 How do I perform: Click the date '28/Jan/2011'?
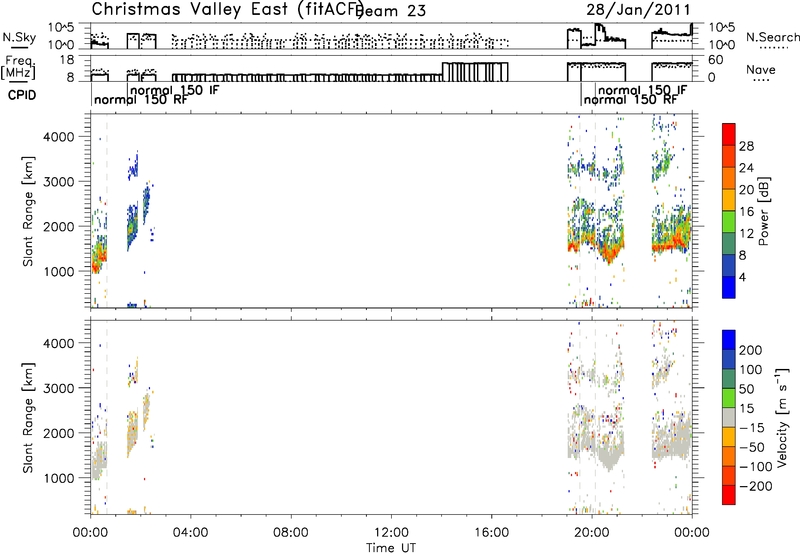coord(638,9)
